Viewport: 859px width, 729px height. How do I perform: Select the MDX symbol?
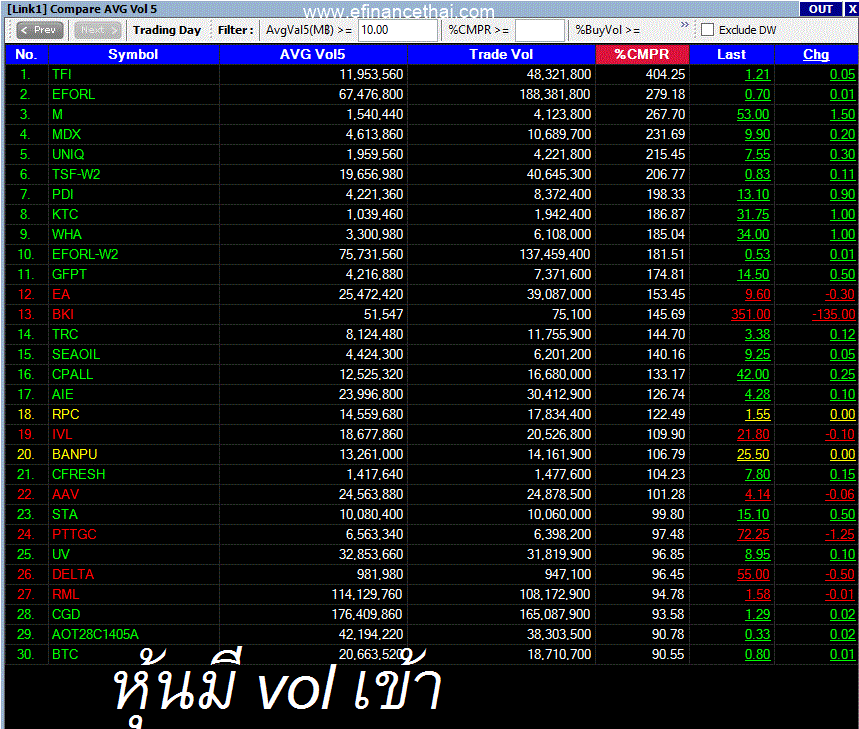click(66, 134)
